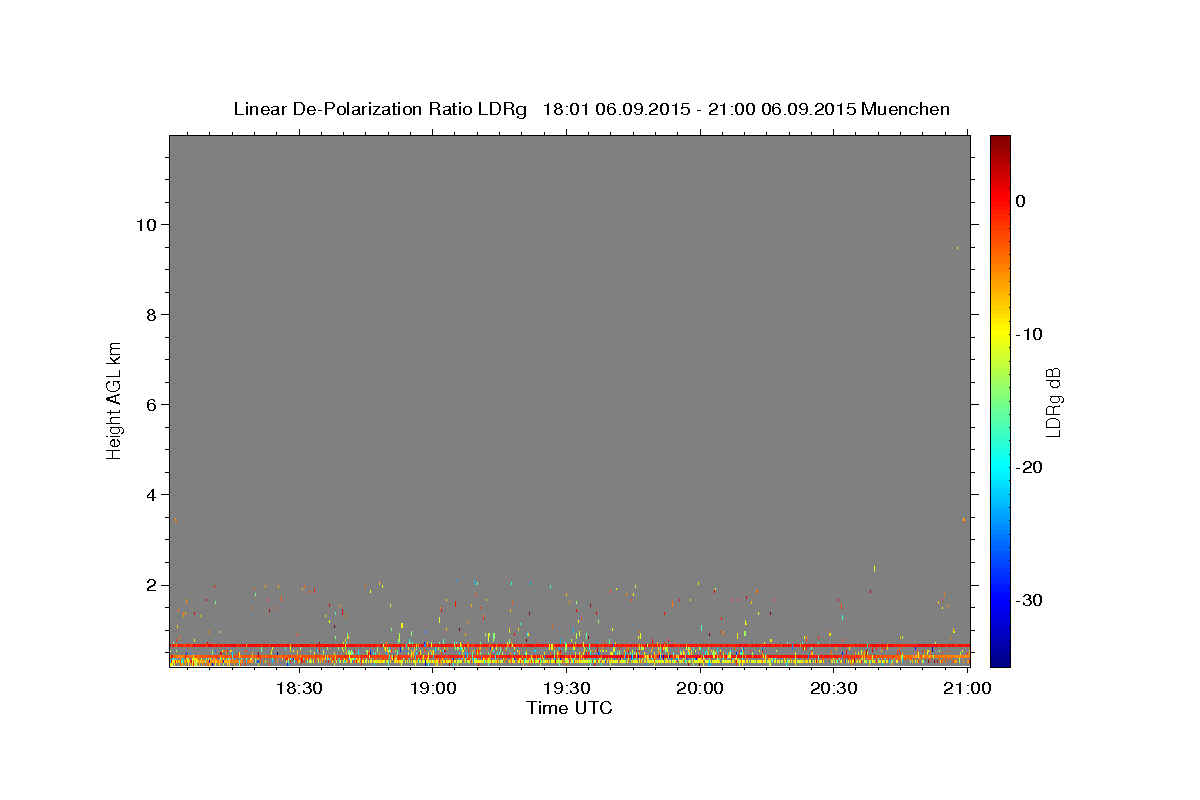Click the '20:00' time axis label

(x=700, y=689)
